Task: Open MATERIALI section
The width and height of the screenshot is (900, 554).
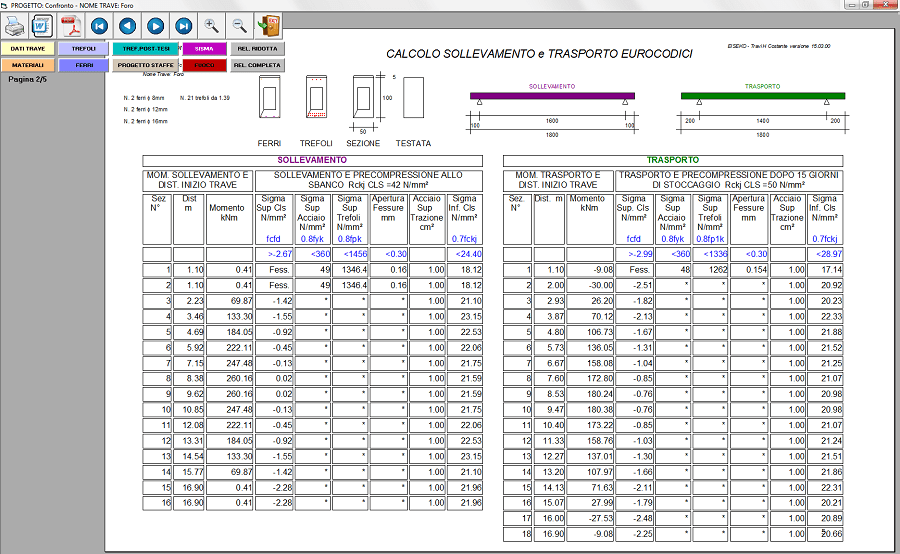Action: [x=28, y=65]
